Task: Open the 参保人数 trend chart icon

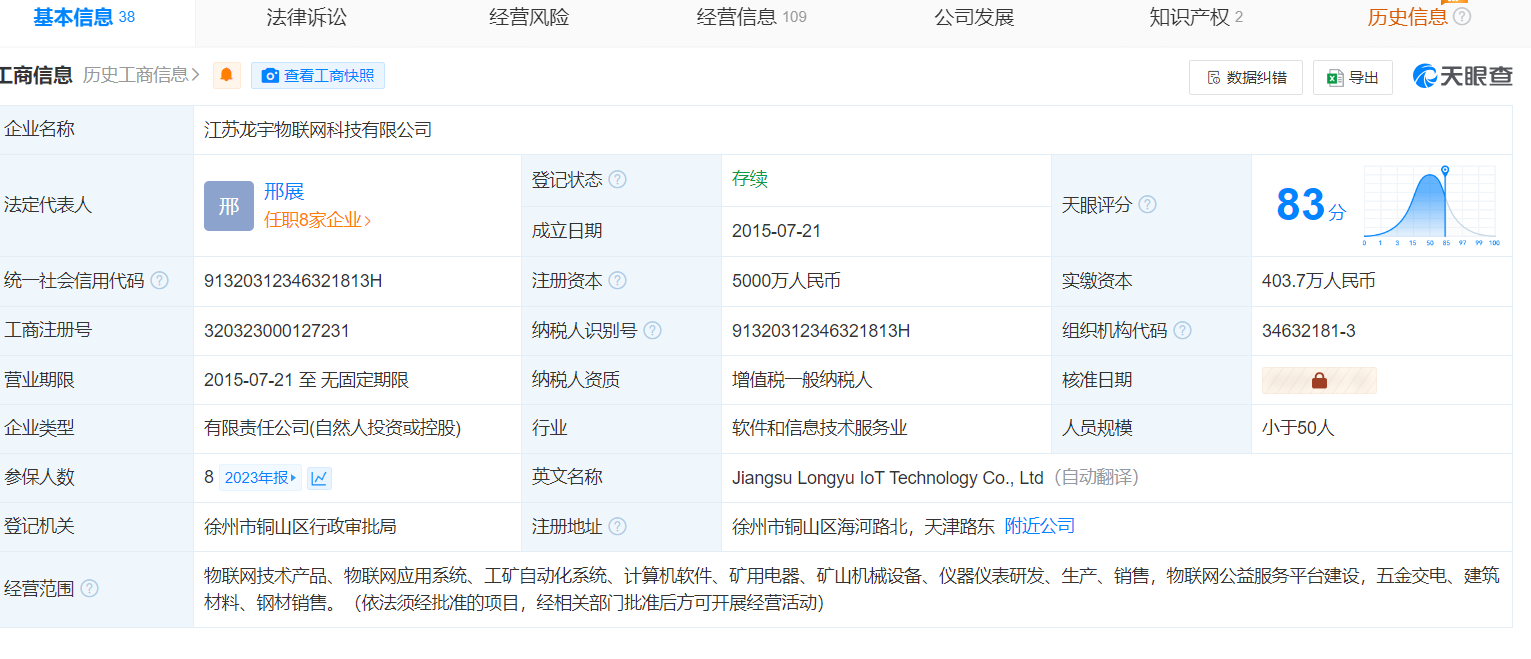Action: [x=319, y=478]
